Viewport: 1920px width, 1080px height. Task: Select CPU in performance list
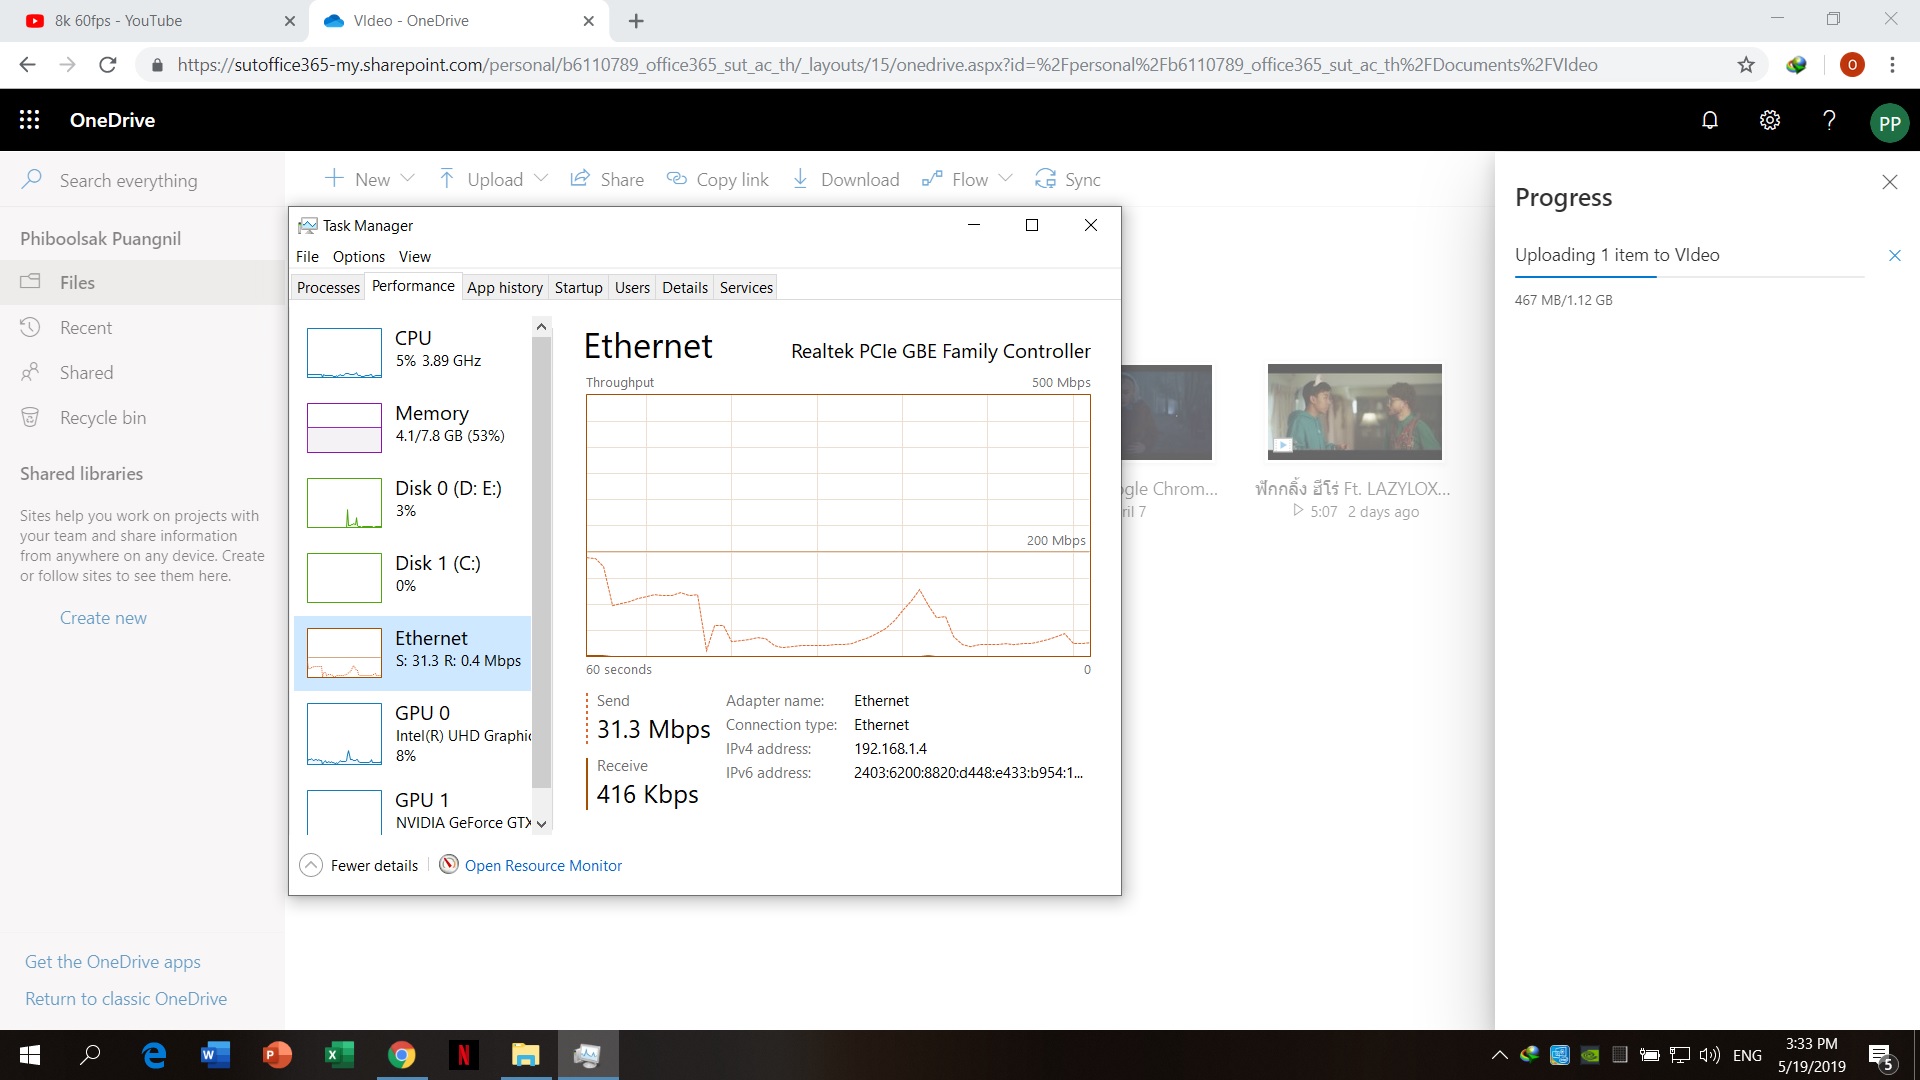click(x=413, y=352)
